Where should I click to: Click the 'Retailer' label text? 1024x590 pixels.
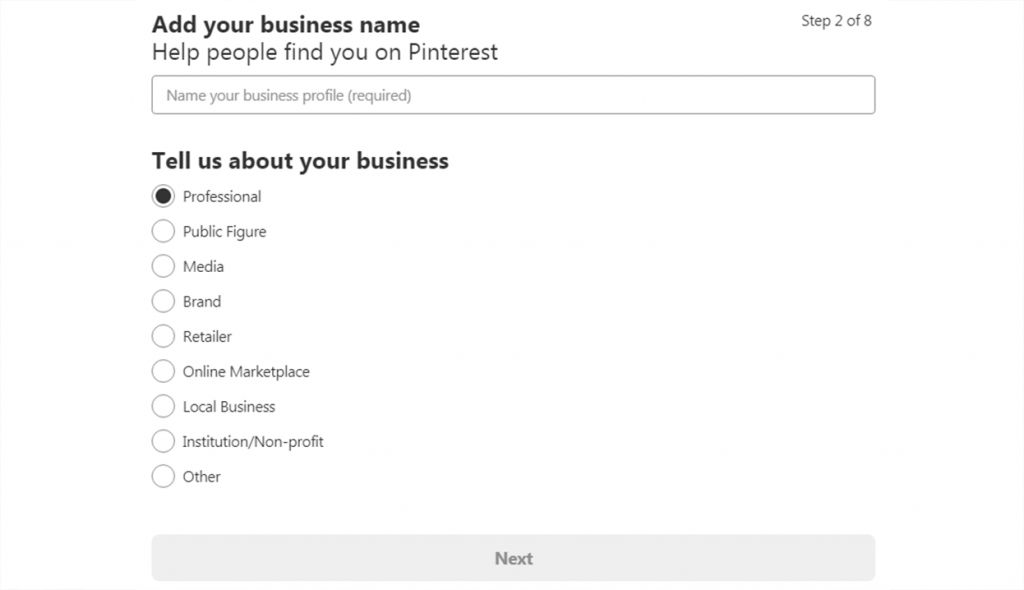[207, 337]
